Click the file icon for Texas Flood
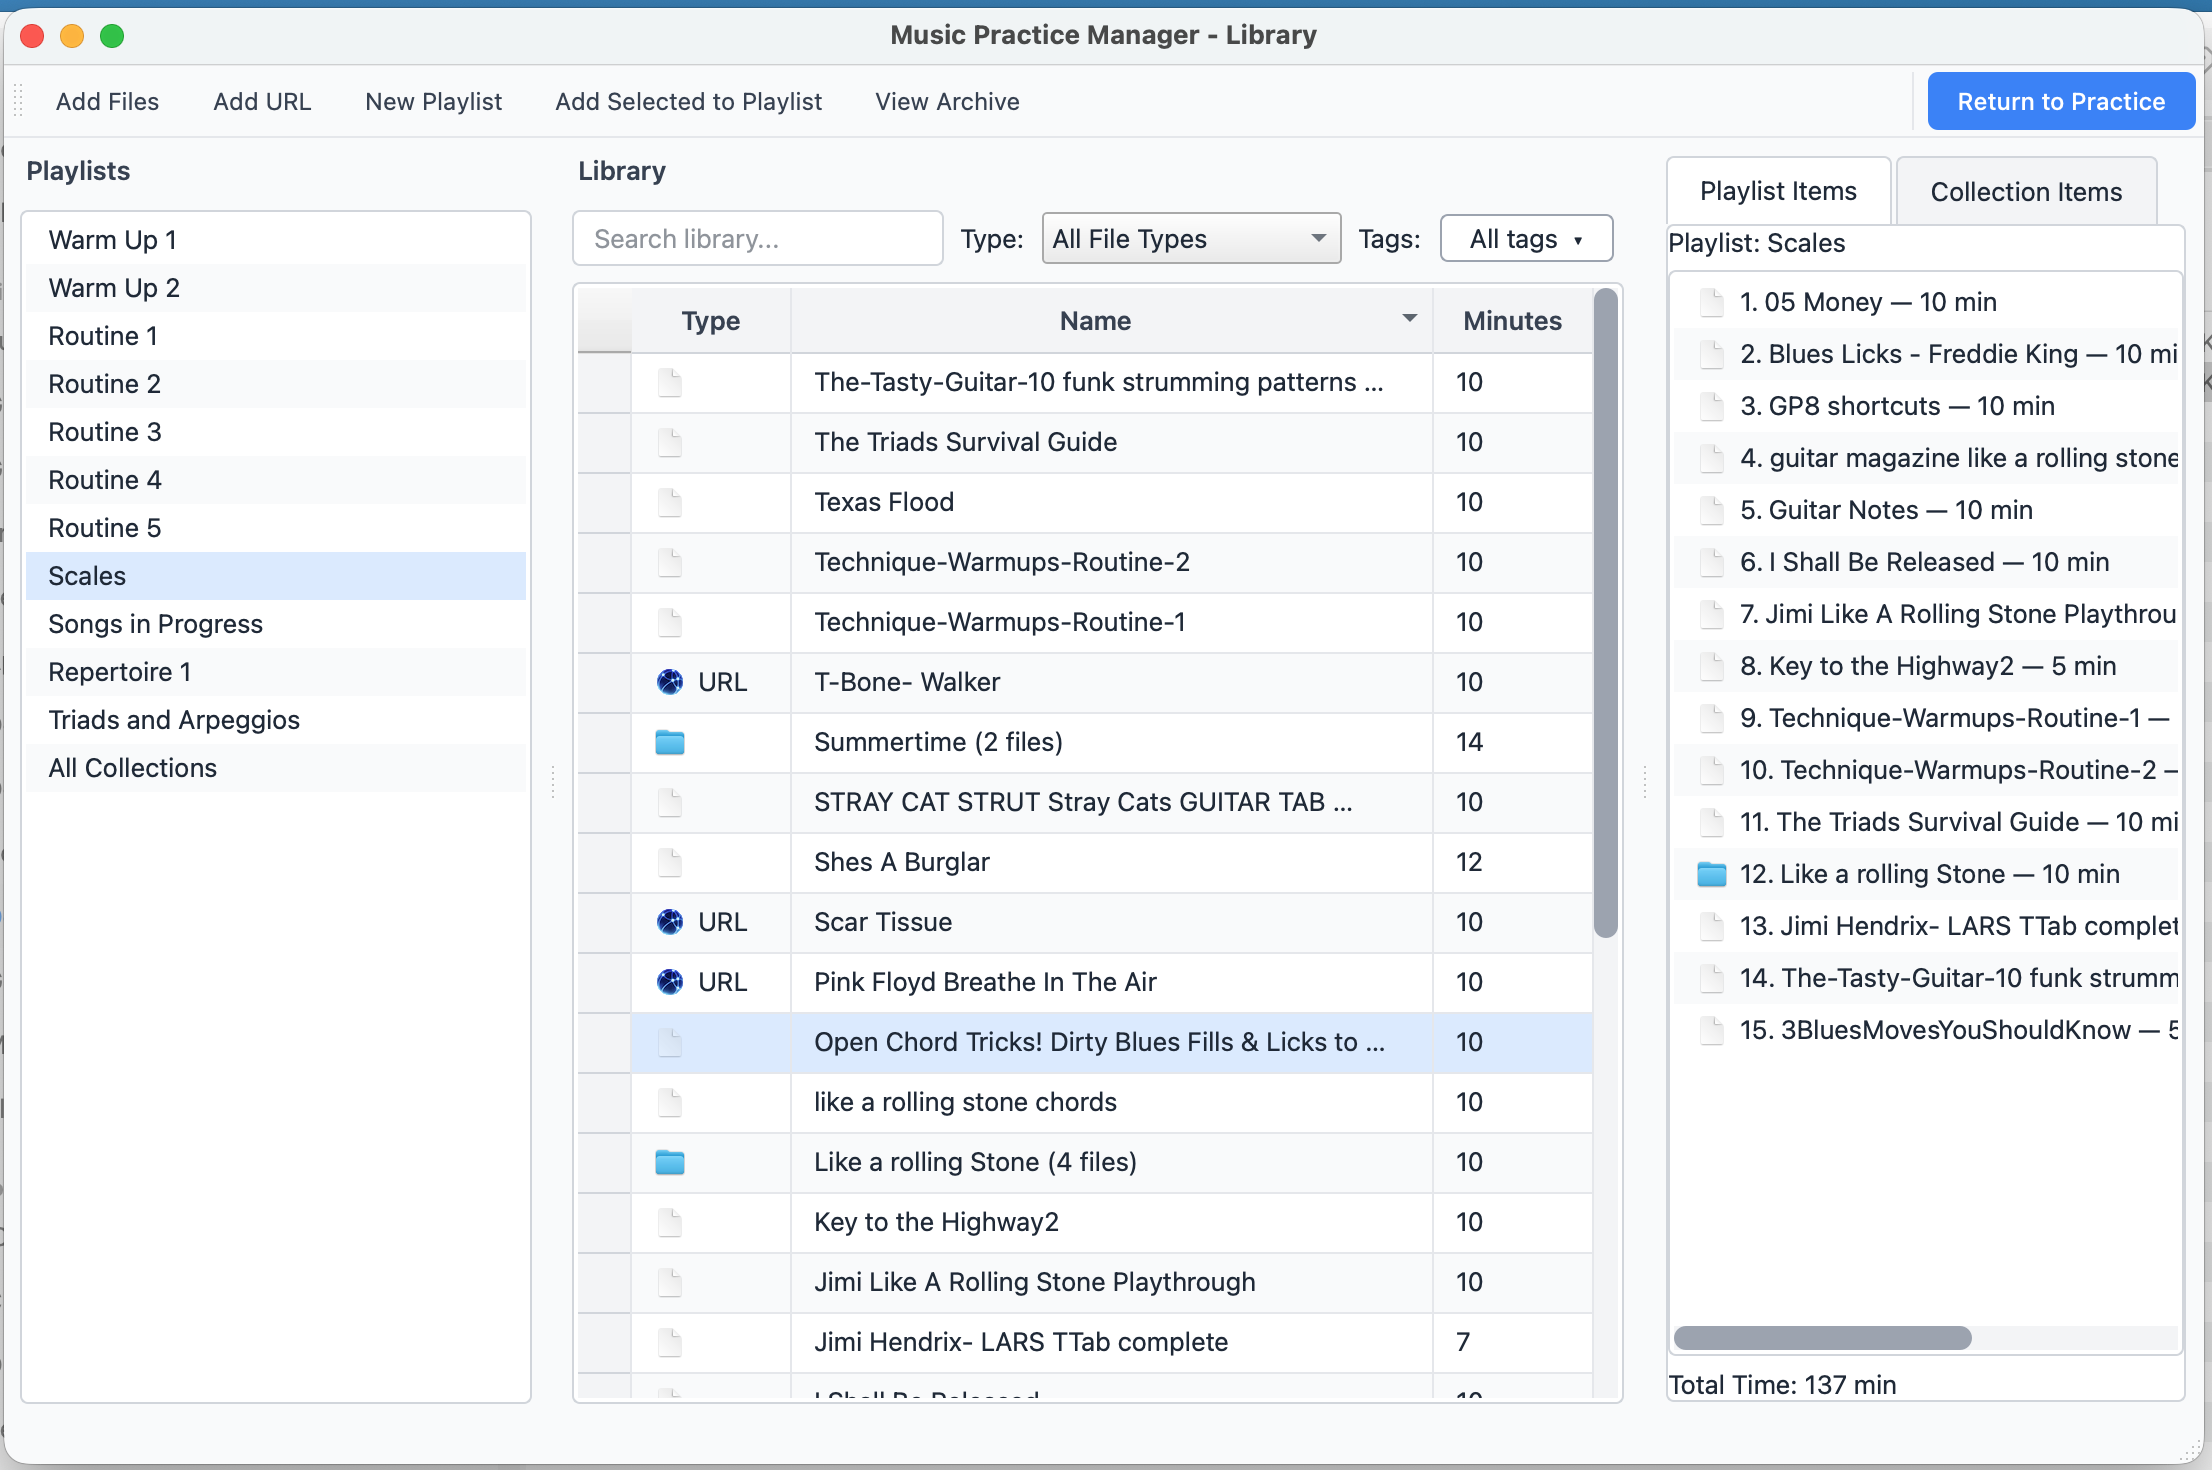This screenshot has height=1470, width=2212. coord(670,502)
